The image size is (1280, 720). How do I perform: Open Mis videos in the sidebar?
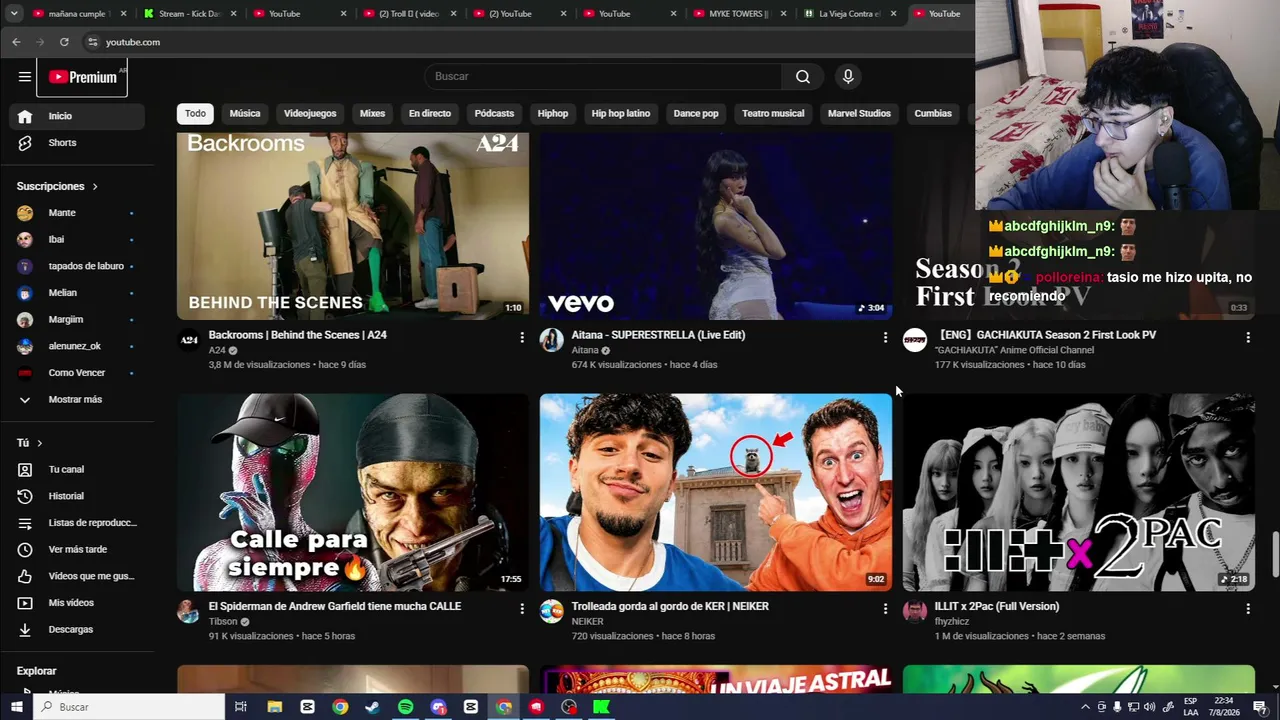click(x=76, y=603)
